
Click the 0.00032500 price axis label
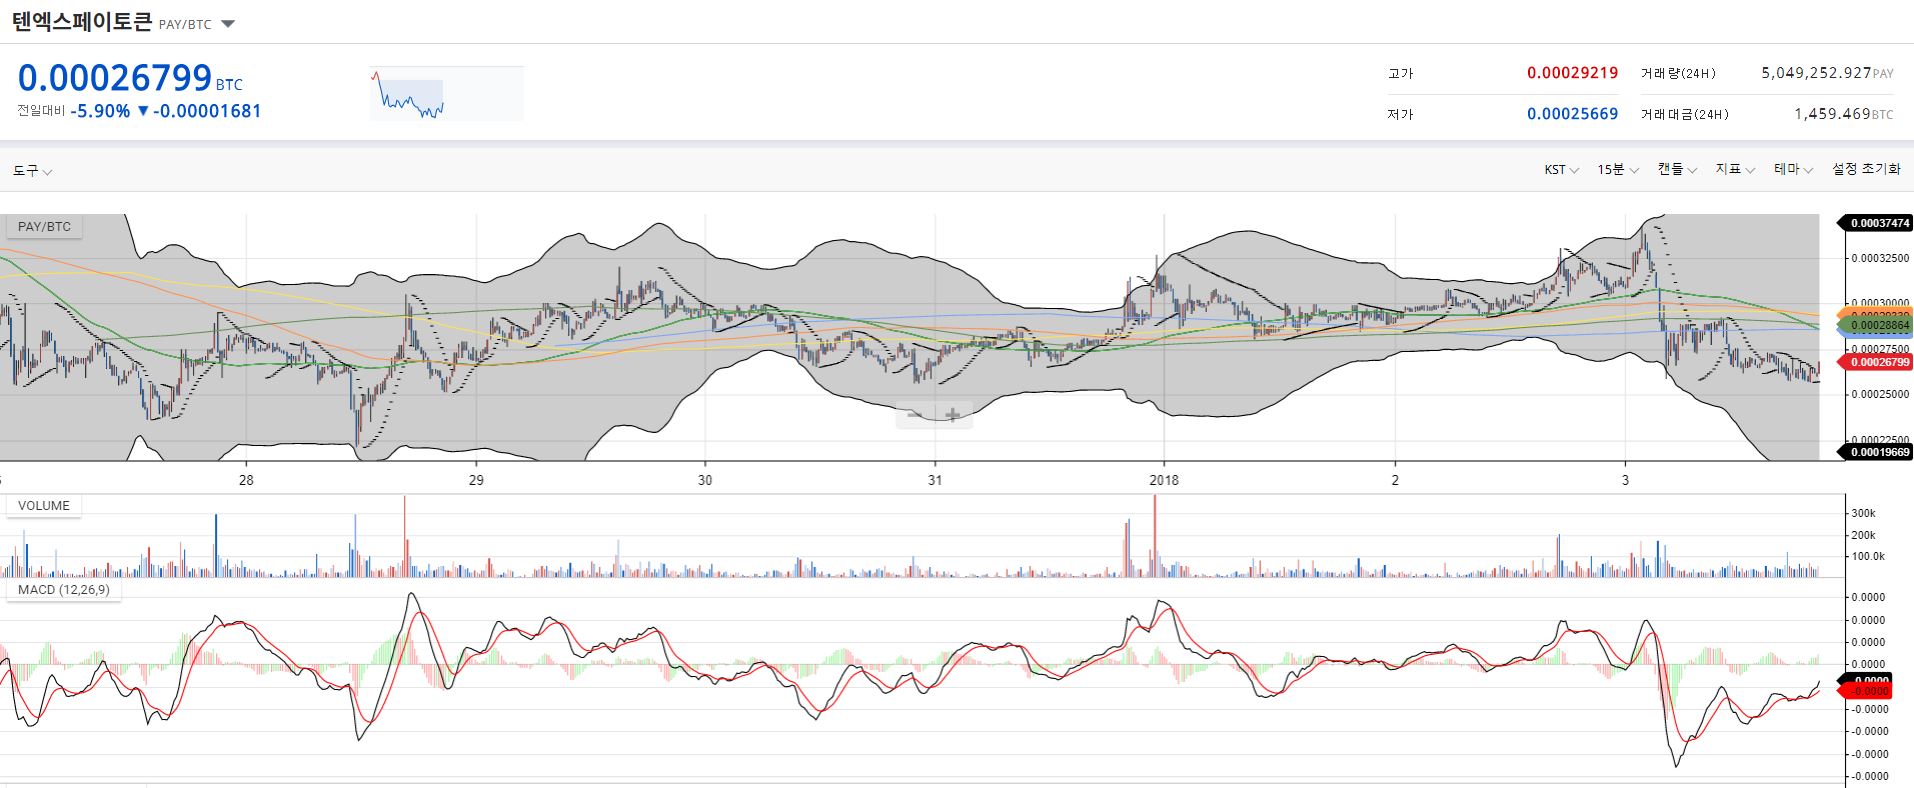pos(1880,258)
